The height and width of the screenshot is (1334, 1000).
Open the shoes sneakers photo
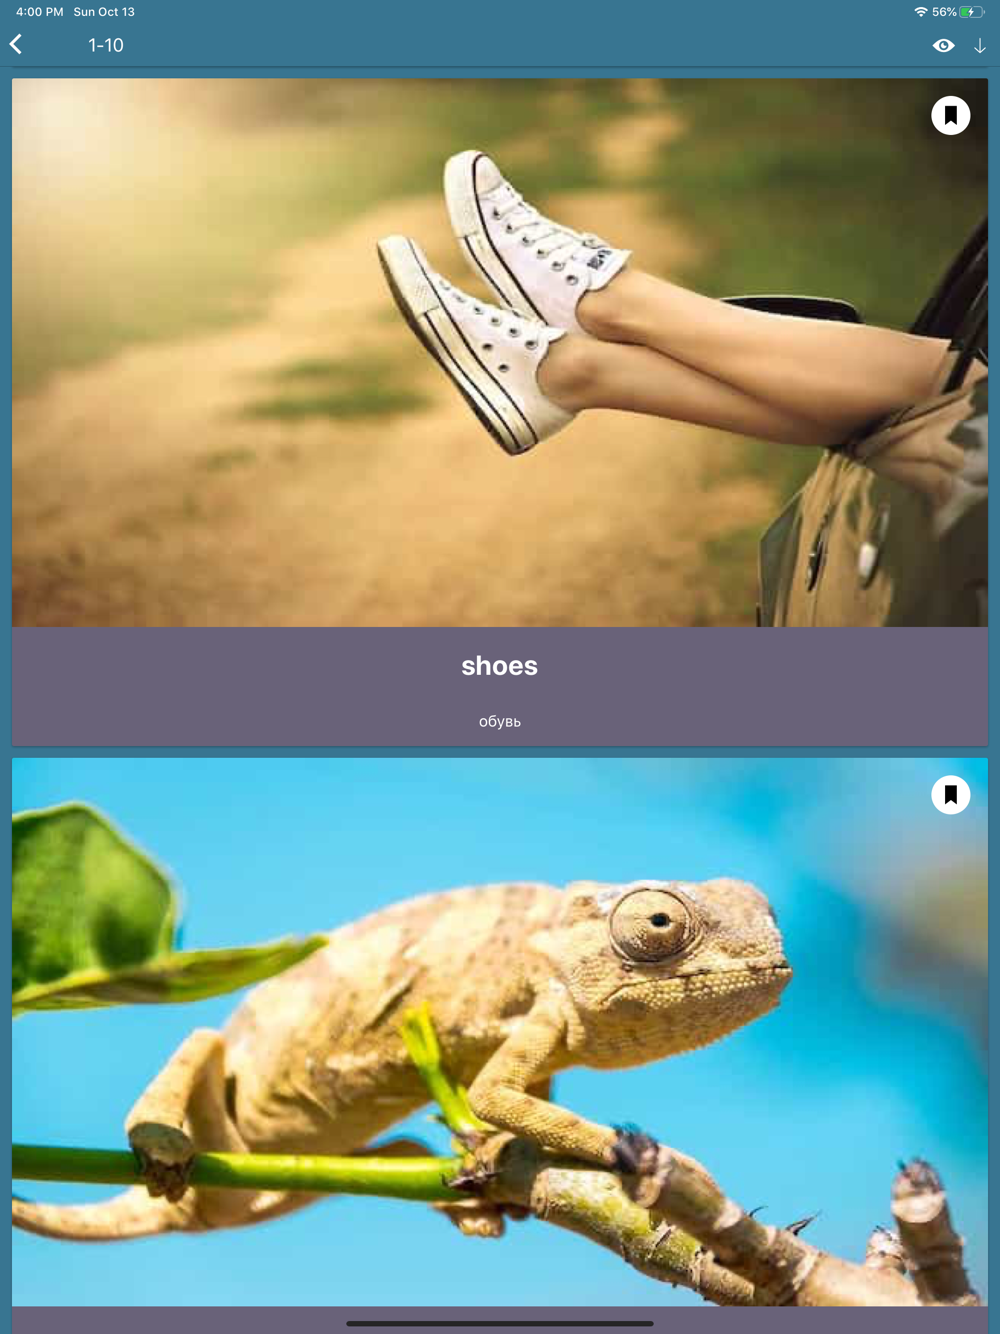pyautogui.click(x=500, y=353)
